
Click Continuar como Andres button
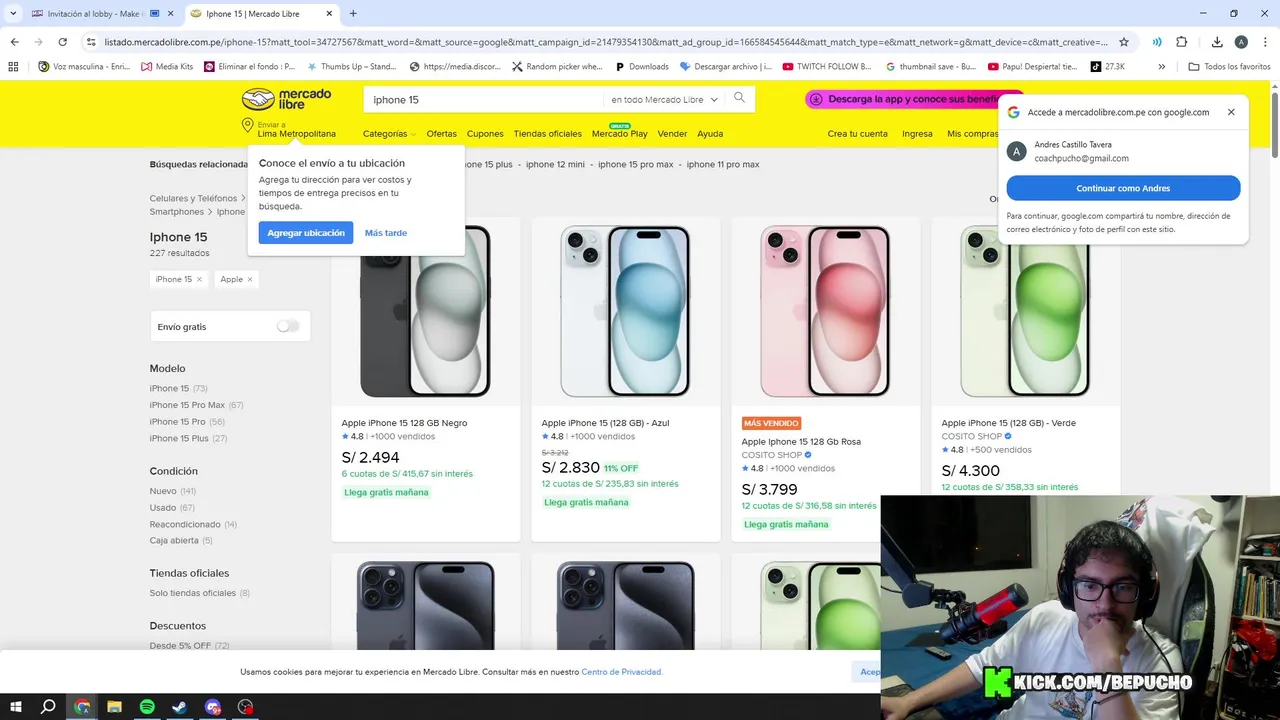point(1123,188)
